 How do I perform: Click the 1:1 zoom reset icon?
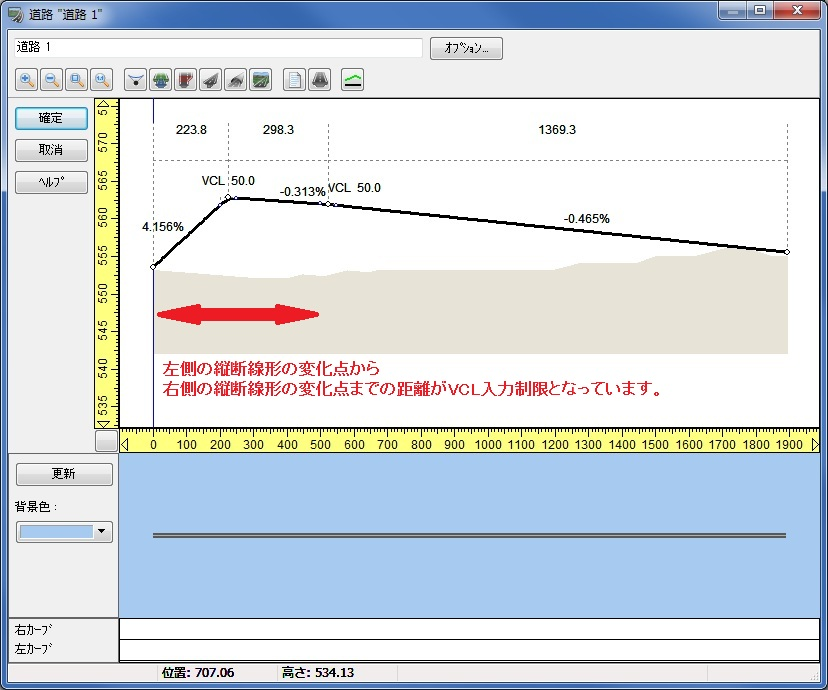click(x=101, y=80)
